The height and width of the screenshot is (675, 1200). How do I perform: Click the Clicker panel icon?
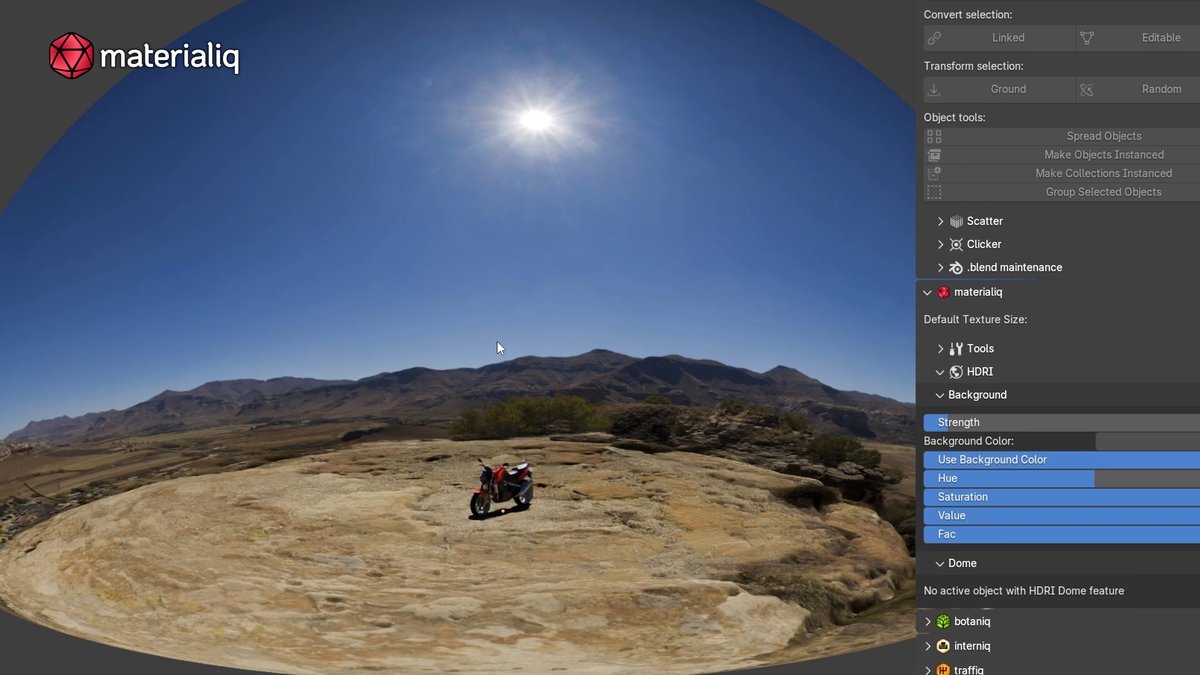click(x=956, y=244)
